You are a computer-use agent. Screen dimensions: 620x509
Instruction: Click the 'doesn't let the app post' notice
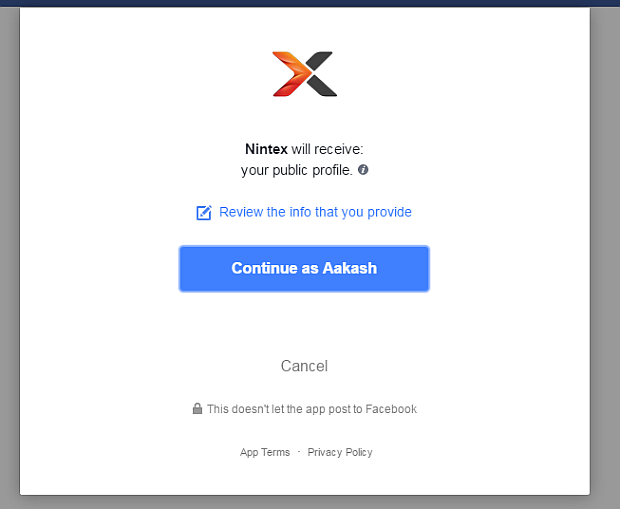click(x=311, y=409)
